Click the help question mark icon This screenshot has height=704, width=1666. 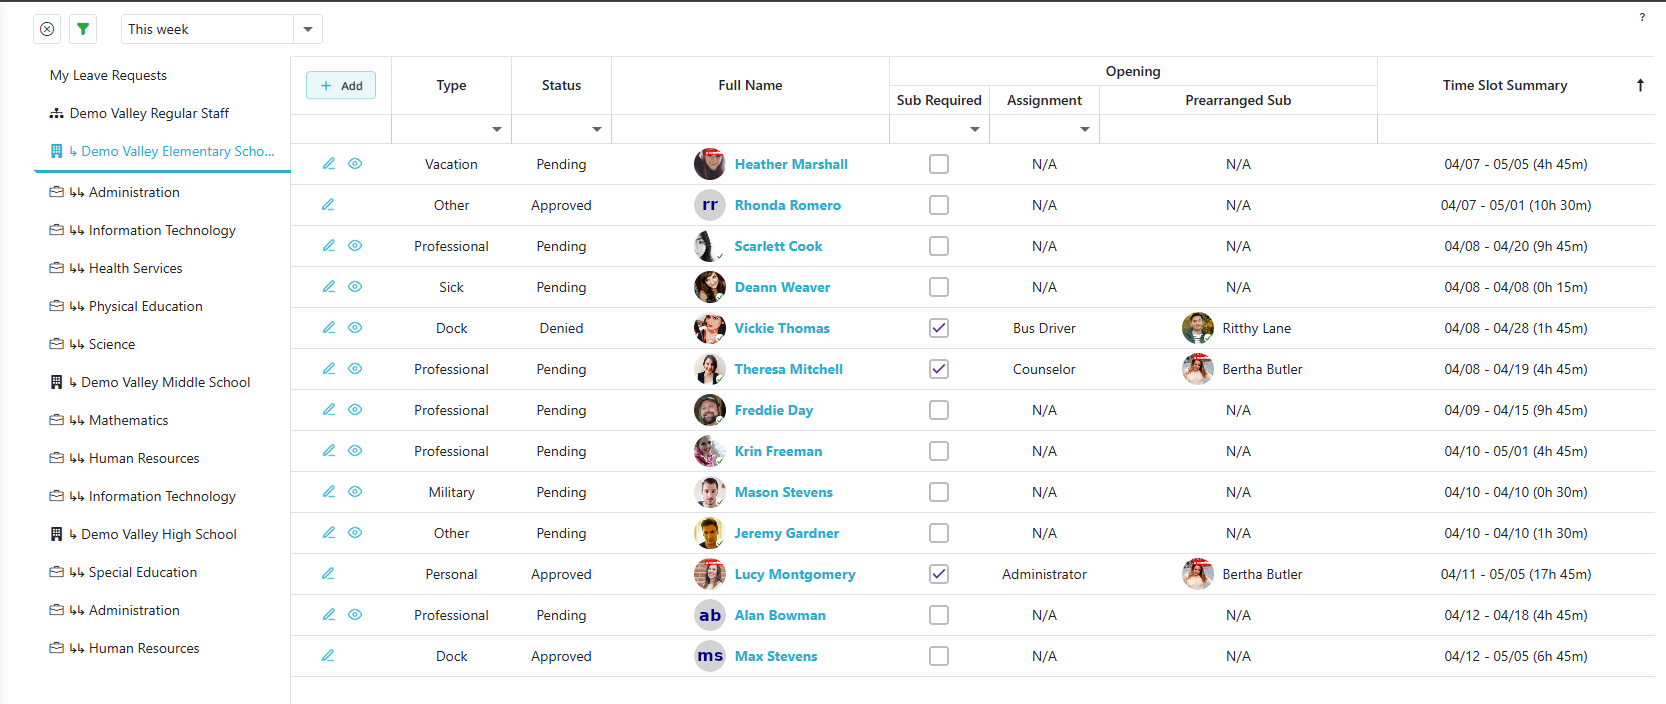[1642, 17]
